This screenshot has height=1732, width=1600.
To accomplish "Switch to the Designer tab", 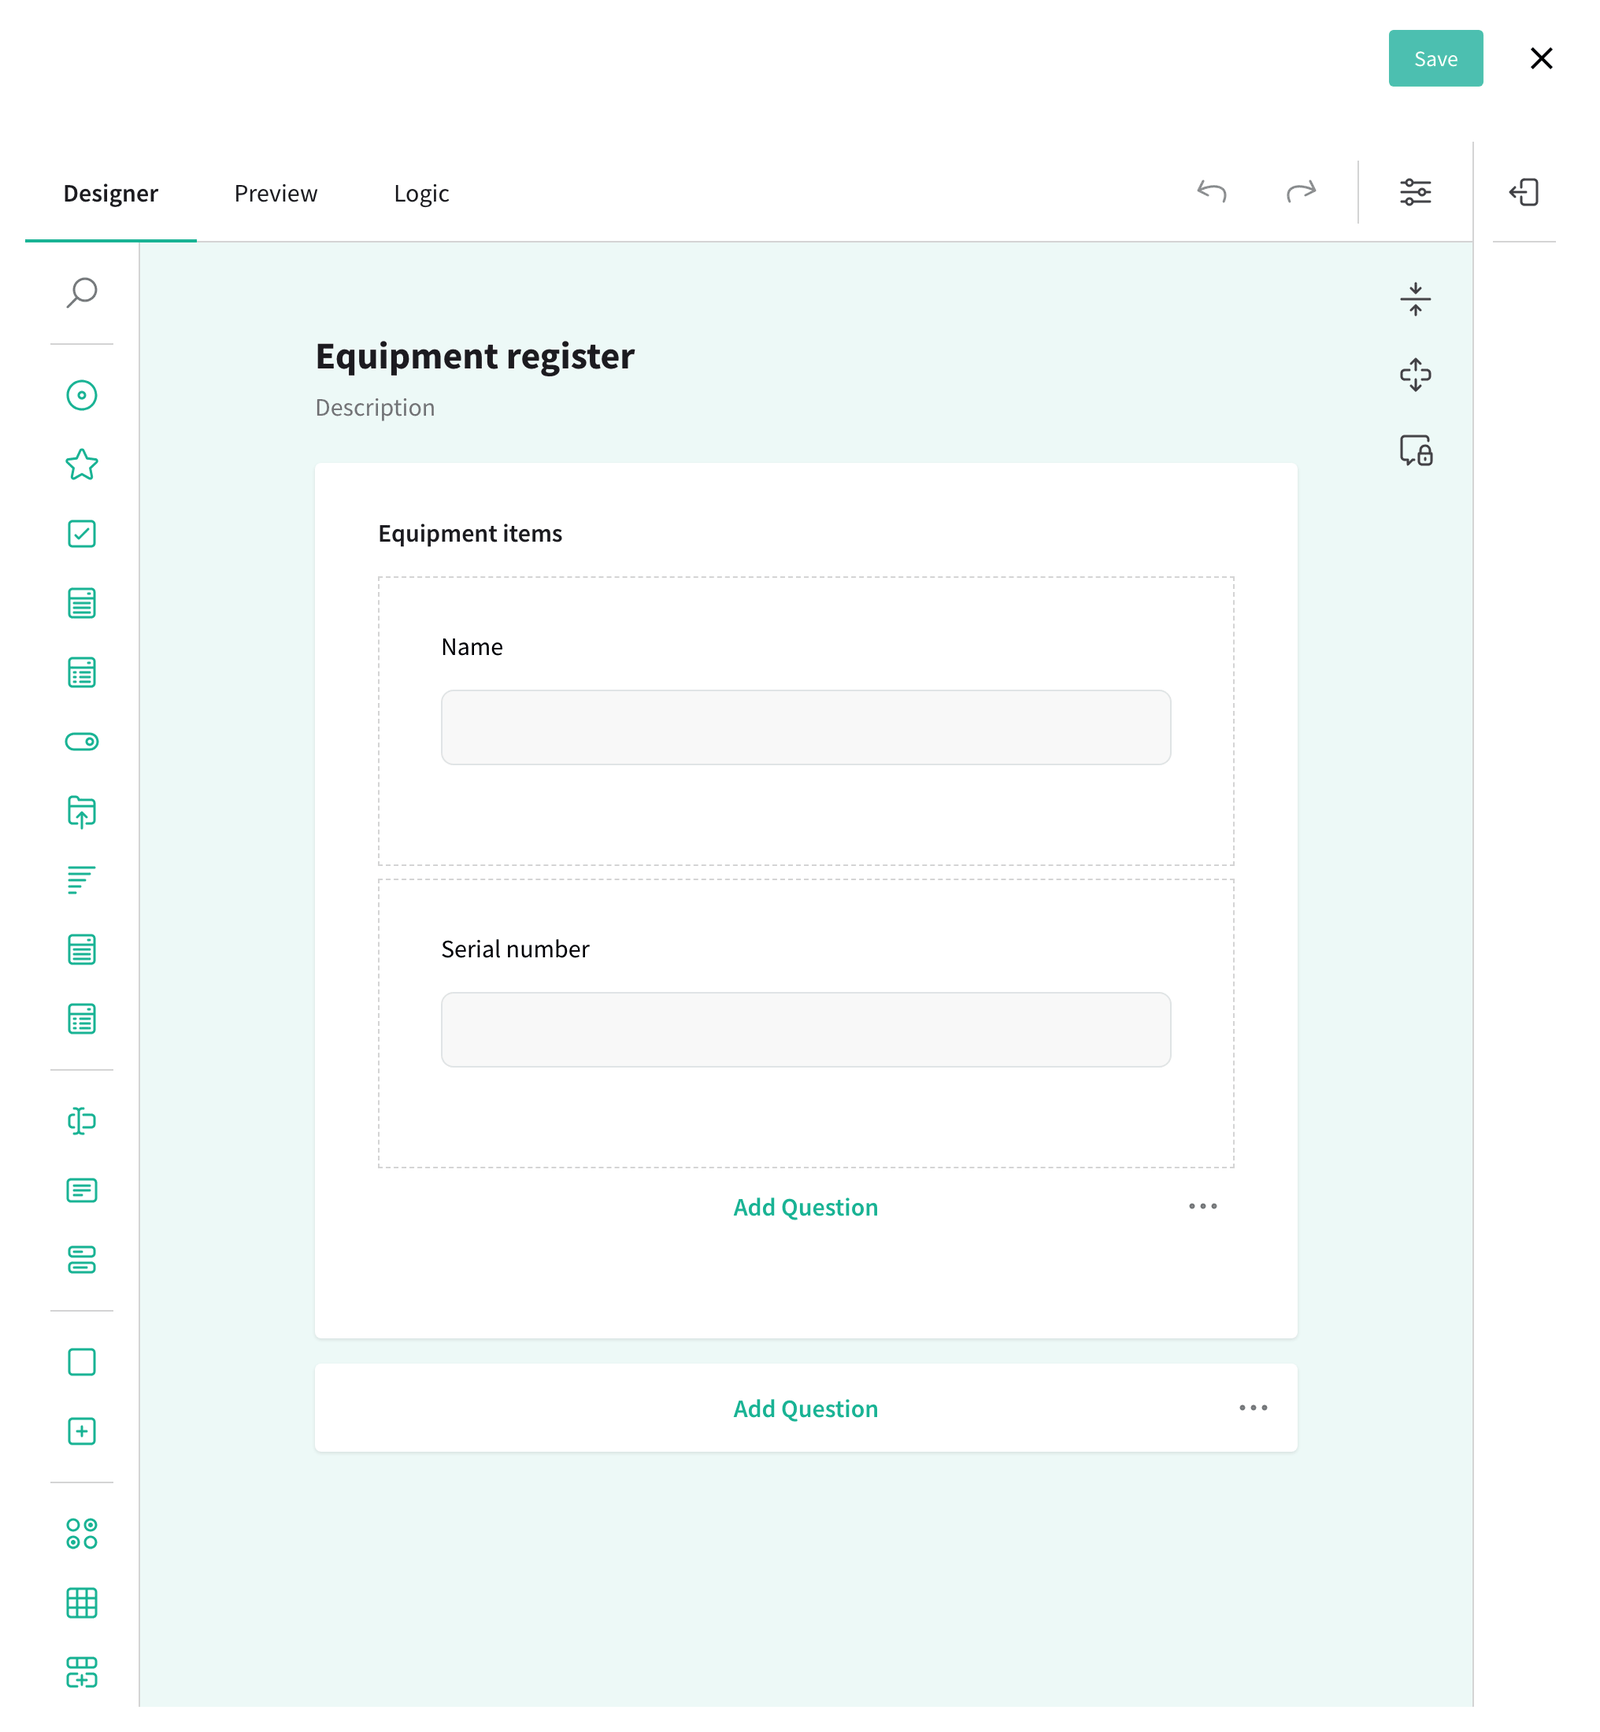I will pos(111,193).
